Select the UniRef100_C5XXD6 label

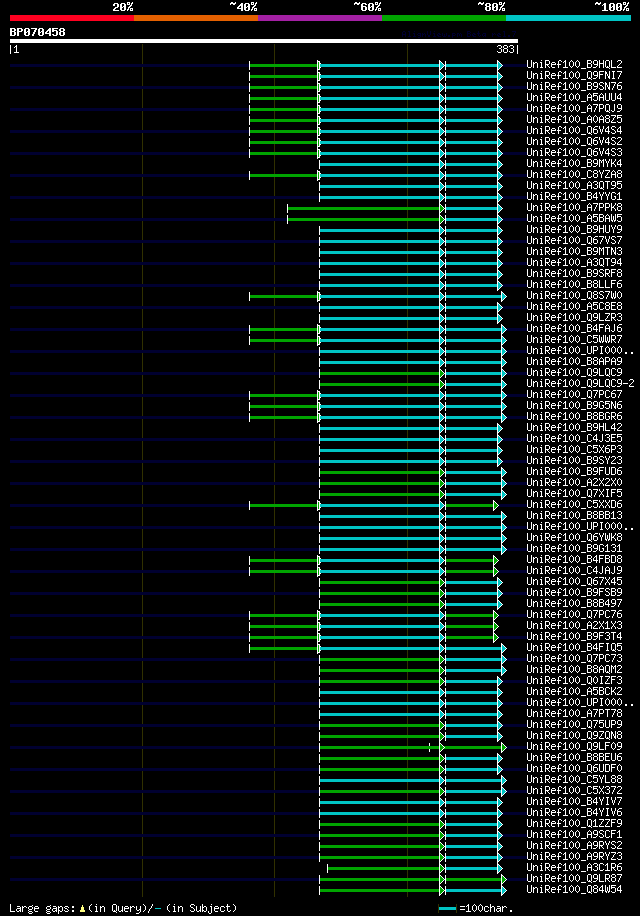pos(574,504)
